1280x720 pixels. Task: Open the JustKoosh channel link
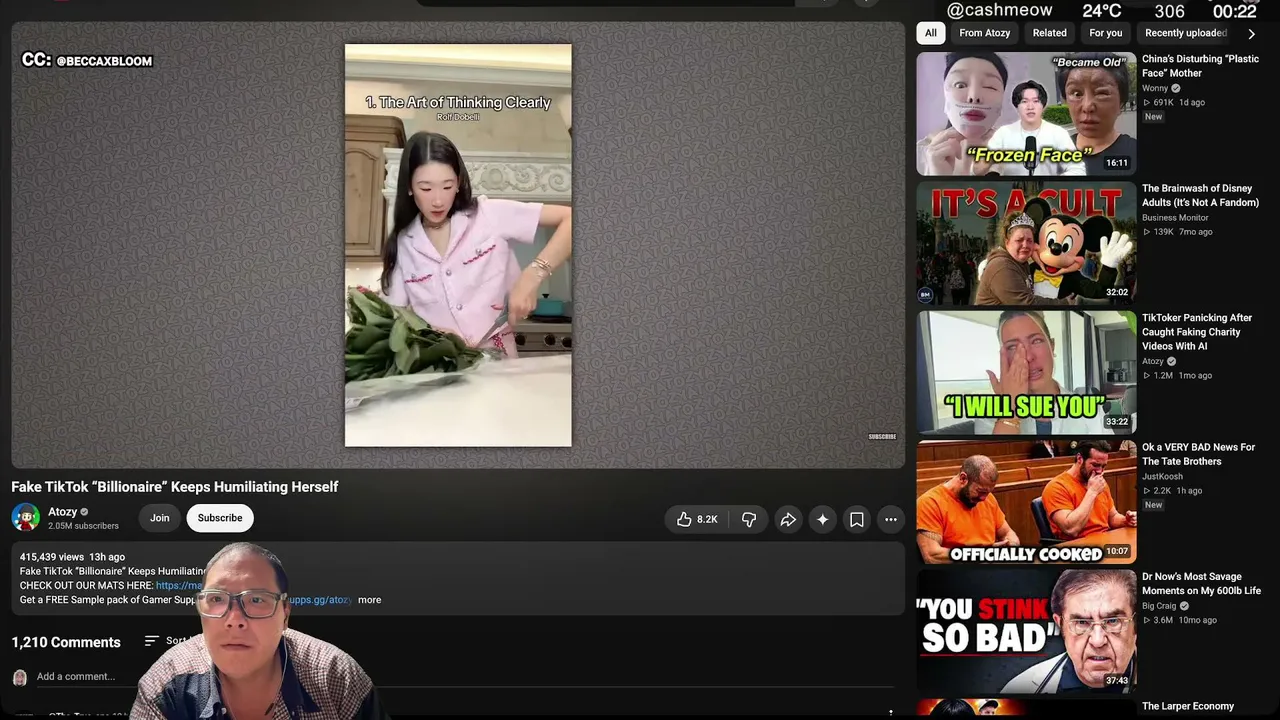1163,477
